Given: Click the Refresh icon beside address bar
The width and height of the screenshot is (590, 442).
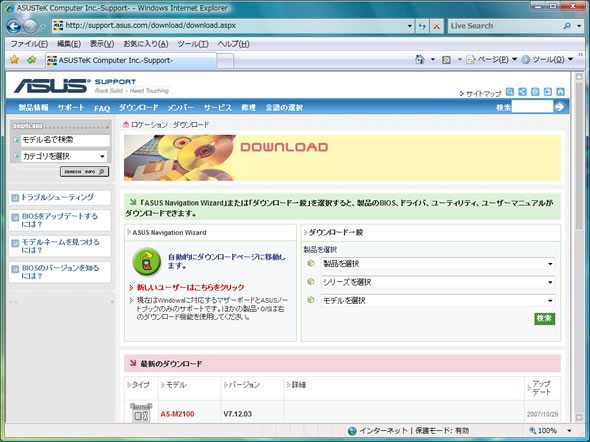Looking at the screenshot, I should tap(422, 26).
